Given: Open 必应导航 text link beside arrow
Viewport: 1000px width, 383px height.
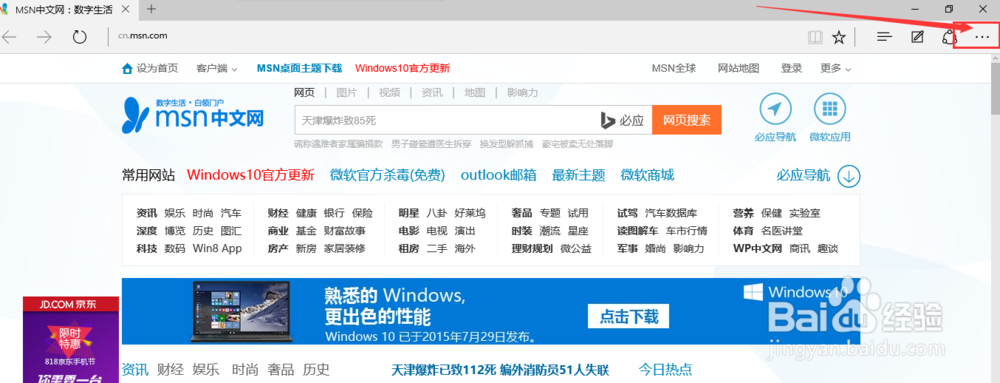Looking at the screenshot, I should (803, 175).
